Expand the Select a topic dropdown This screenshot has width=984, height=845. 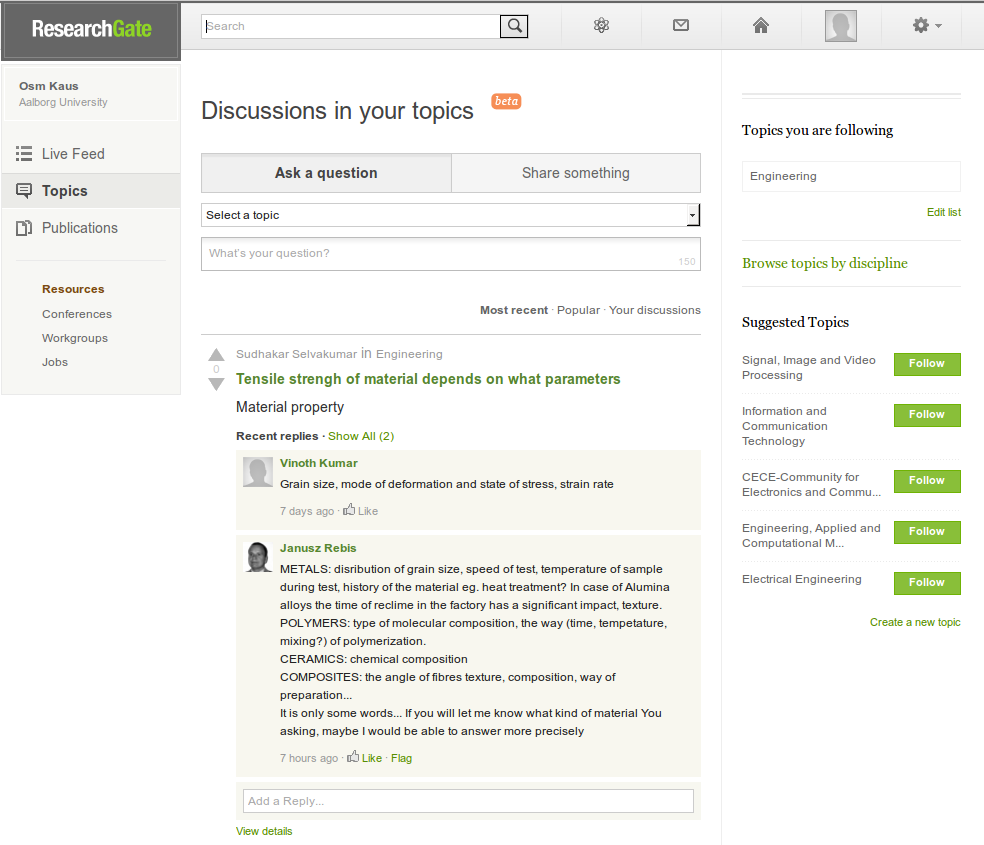pos(692,215)
